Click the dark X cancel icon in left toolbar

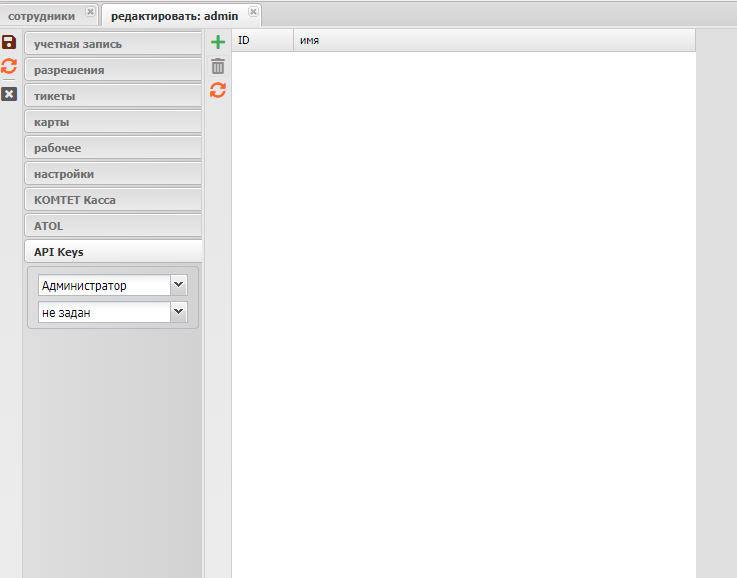coord(9,93)
